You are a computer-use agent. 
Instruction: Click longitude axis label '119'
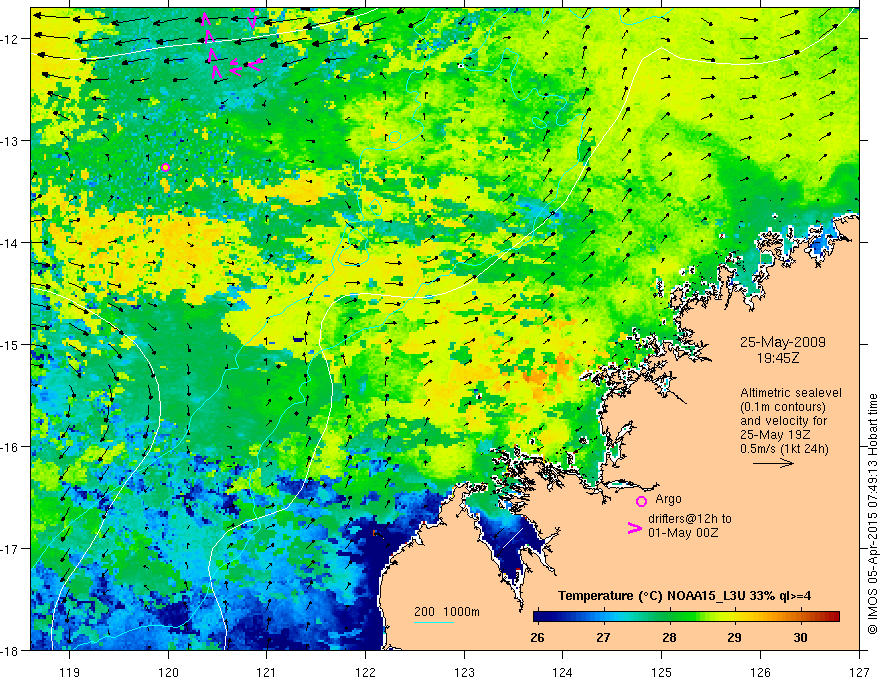pyautogui.click(x=70, y=672)
